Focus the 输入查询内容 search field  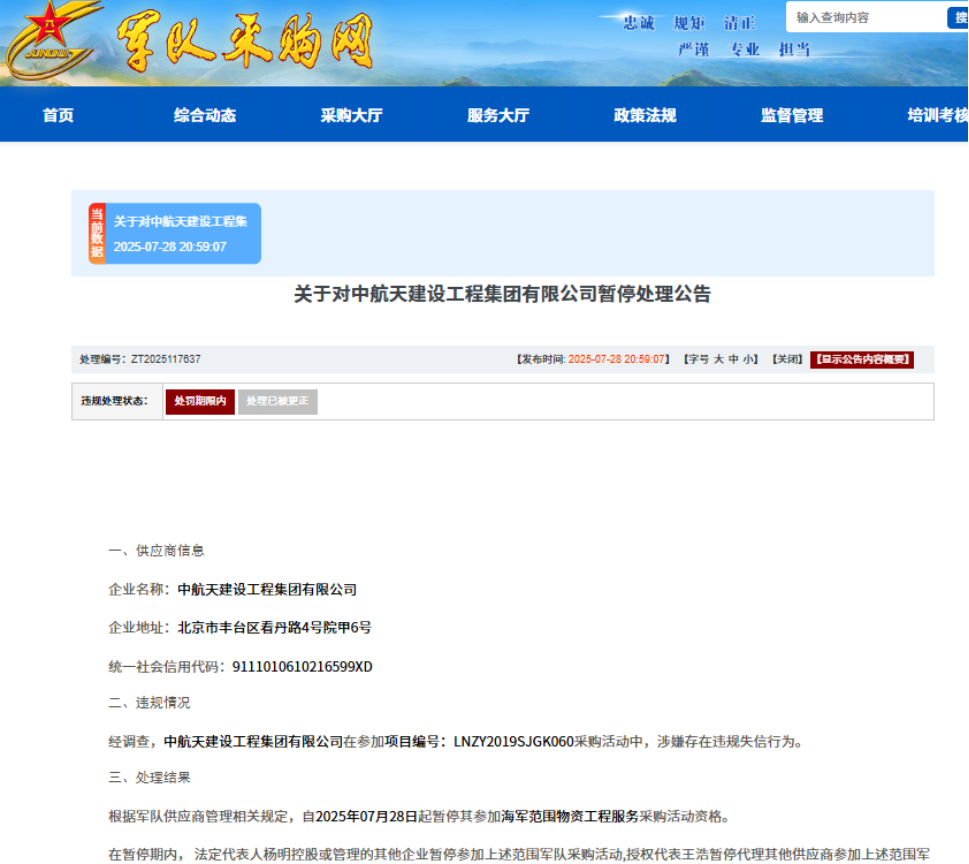[x=866, y=17]
